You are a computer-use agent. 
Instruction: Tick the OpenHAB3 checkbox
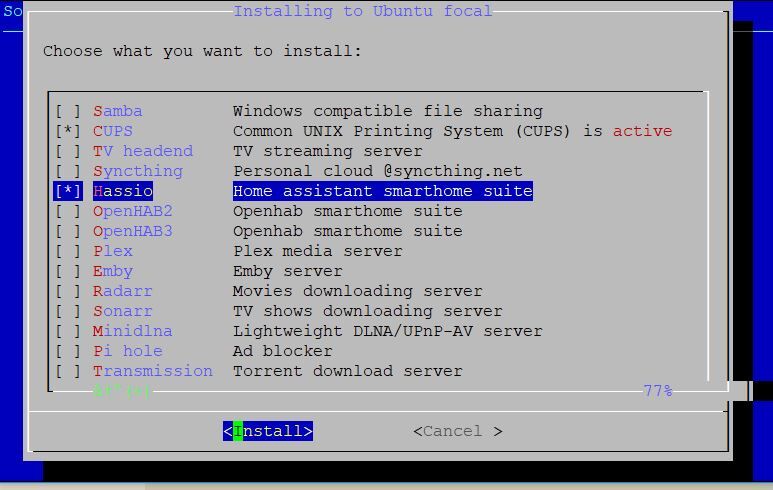click(x=68, y=231)
